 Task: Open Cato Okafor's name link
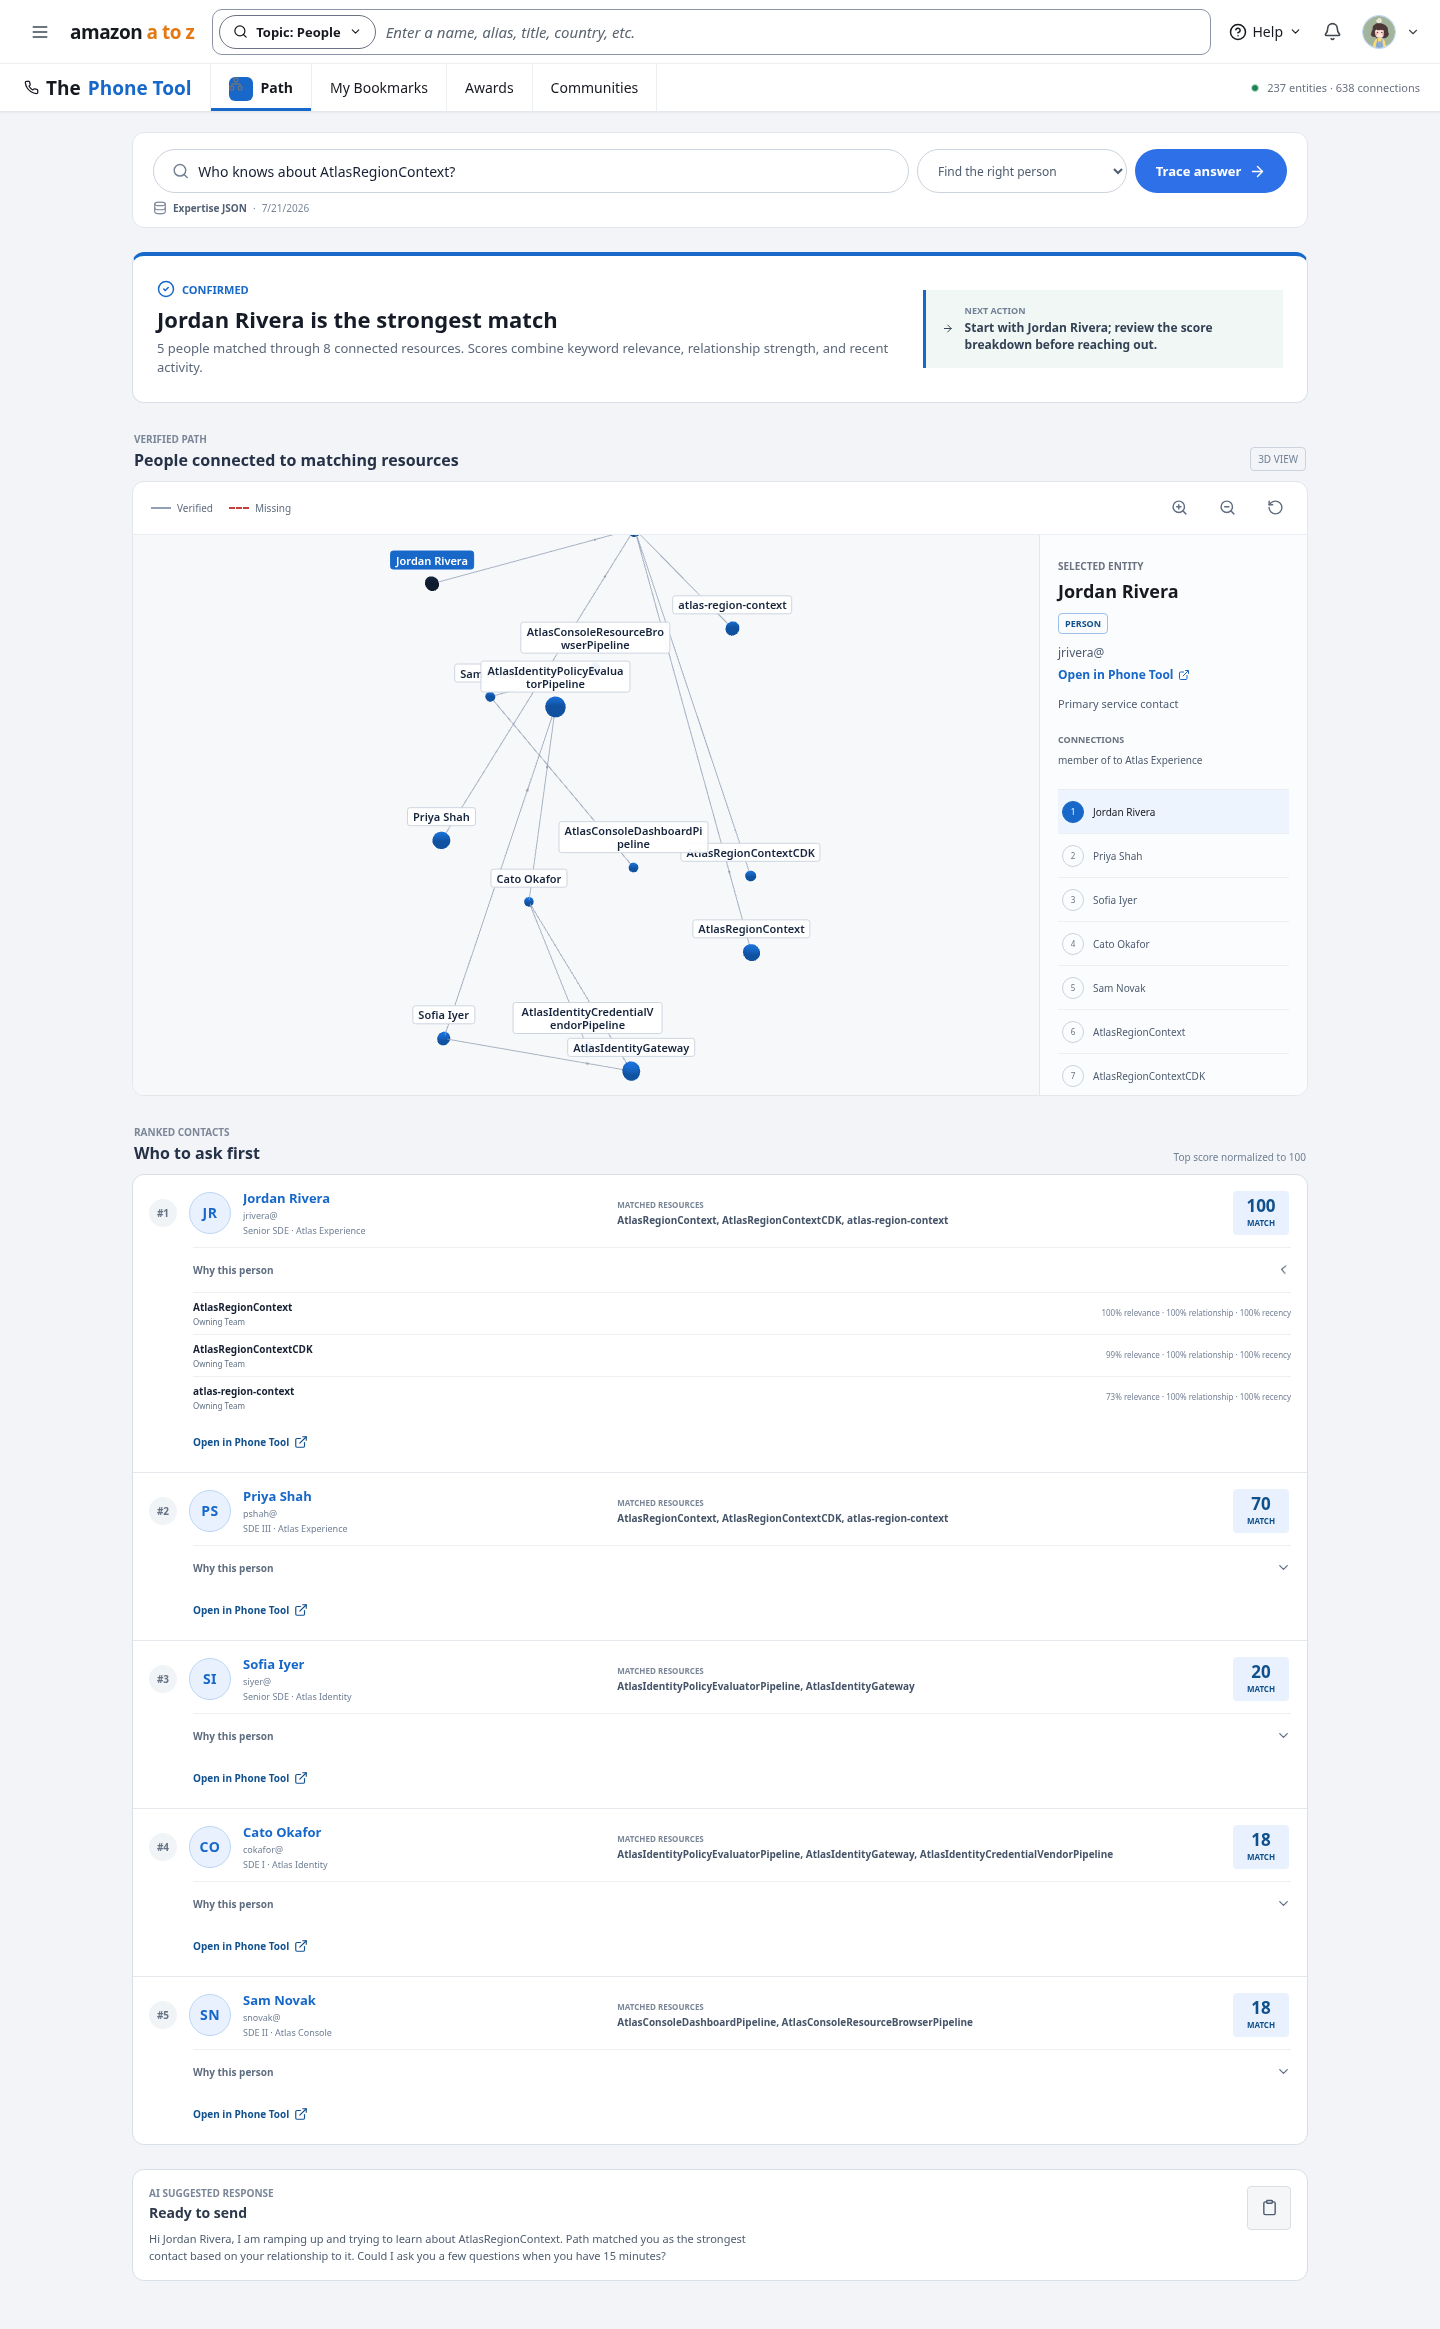pos(282,1833)
